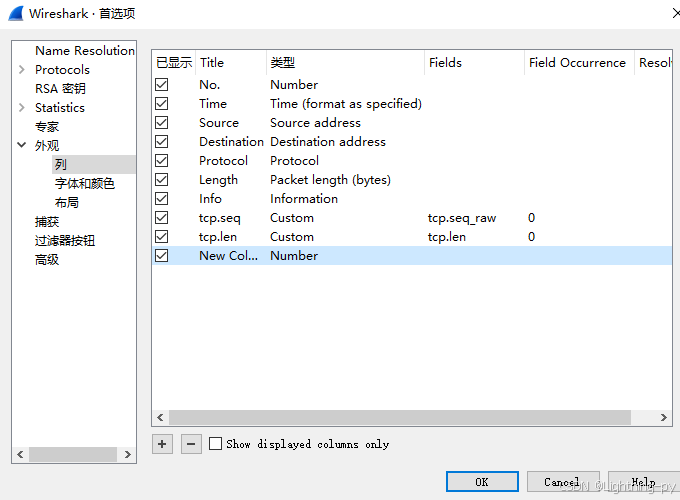
Task: Toggle the New Col... row checkbox
Action: coord(161,255)
